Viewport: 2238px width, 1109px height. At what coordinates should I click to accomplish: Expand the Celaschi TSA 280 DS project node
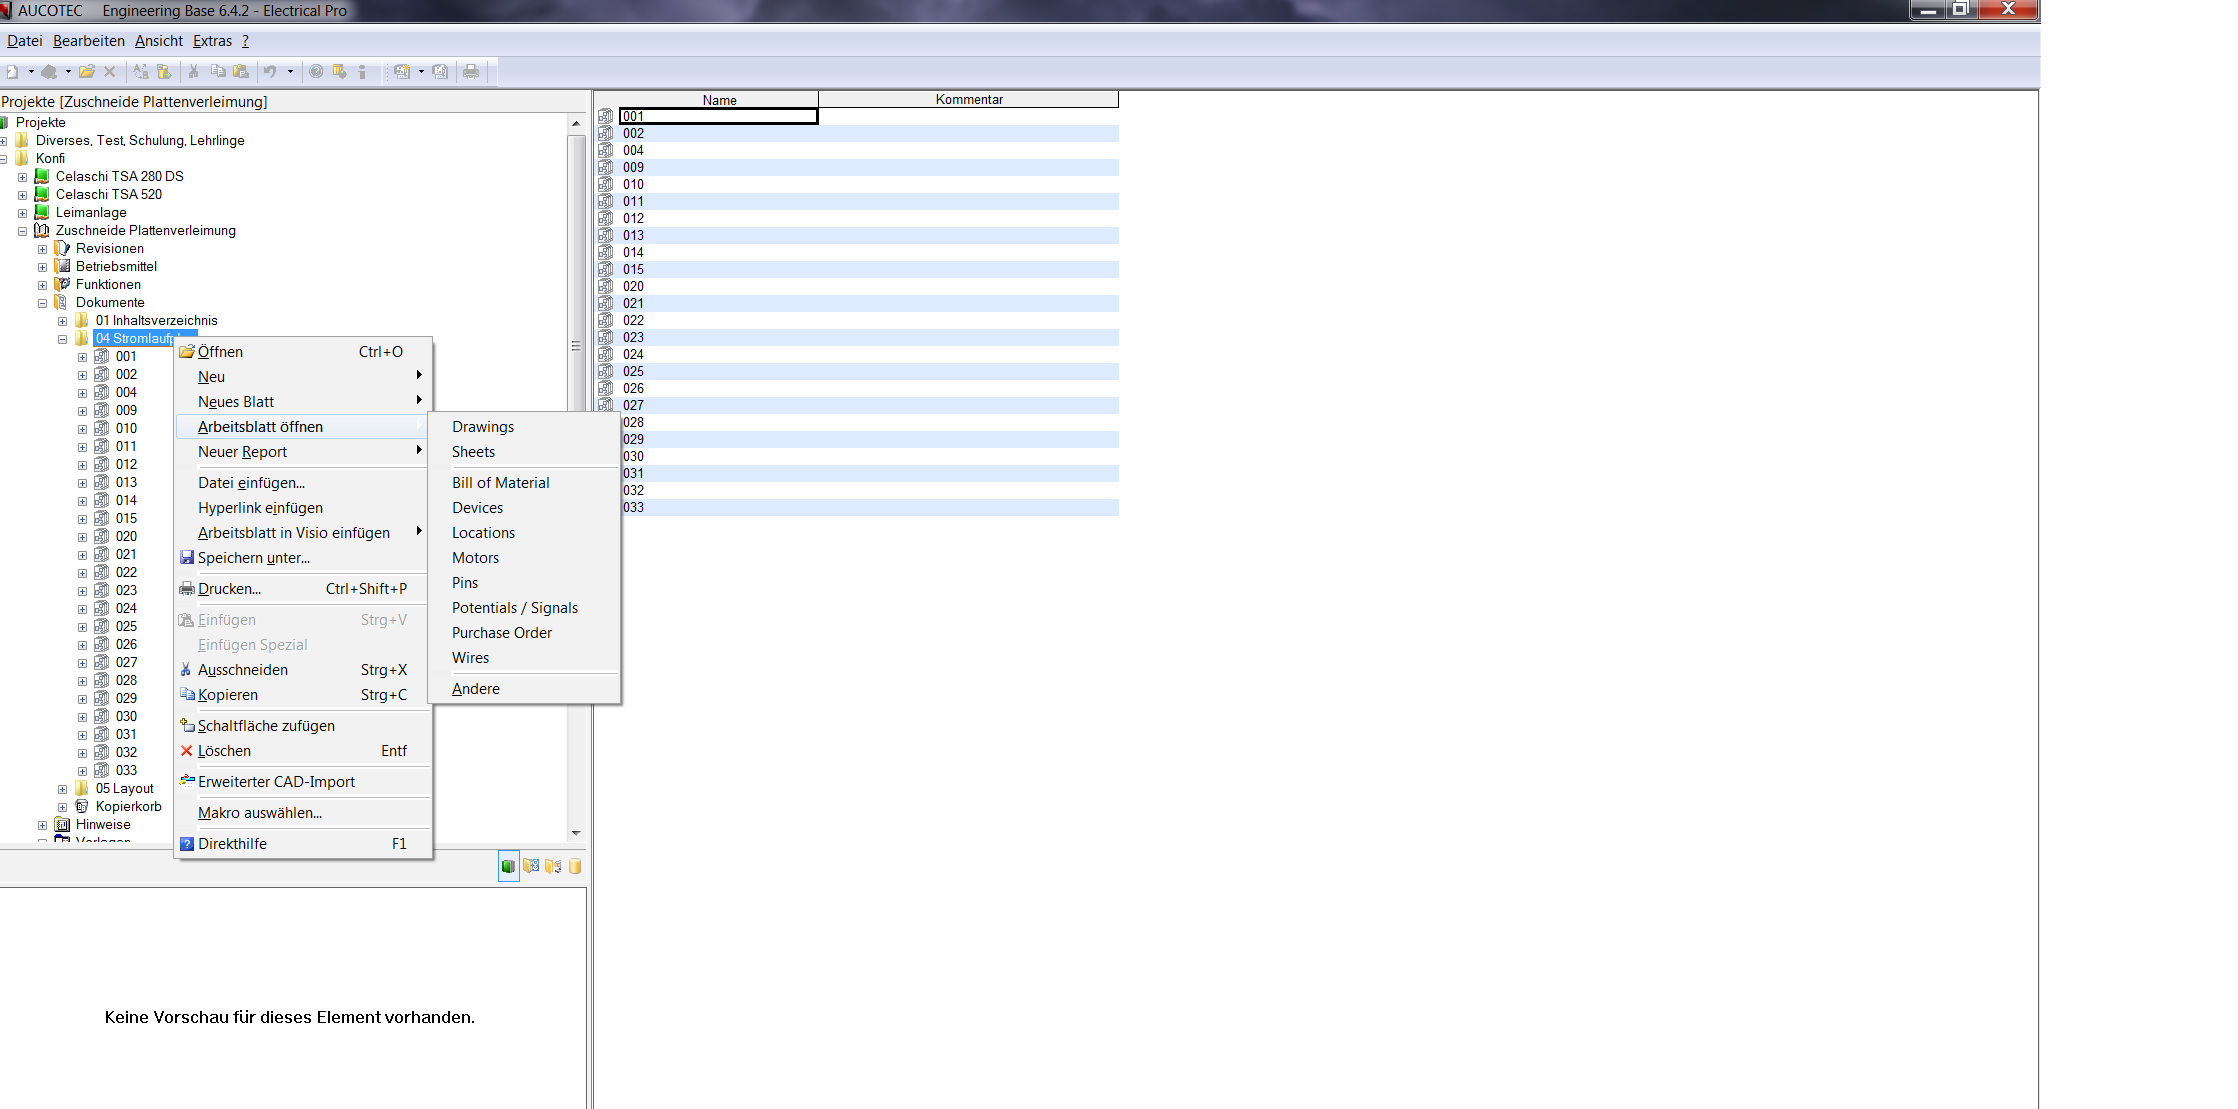point(22,177)
